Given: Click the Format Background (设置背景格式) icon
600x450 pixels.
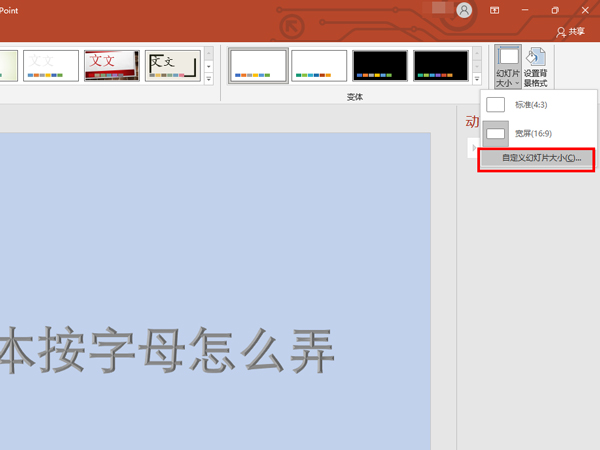Looking at the screenshot, I should click(536, 66).
